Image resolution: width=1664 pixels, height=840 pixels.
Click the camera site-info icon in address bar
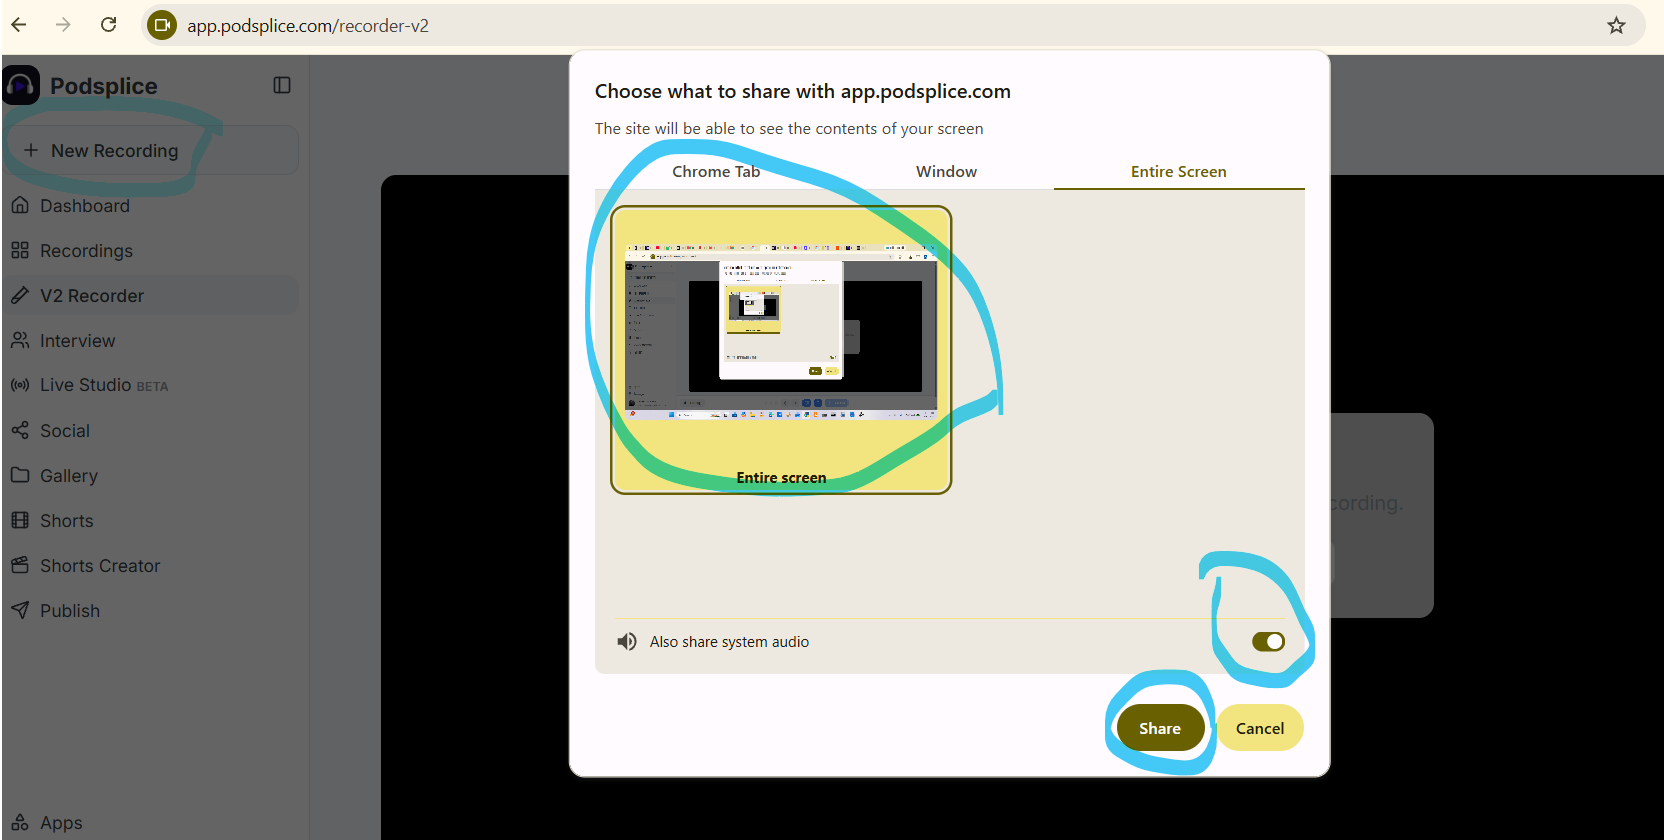tap(162, 25)
